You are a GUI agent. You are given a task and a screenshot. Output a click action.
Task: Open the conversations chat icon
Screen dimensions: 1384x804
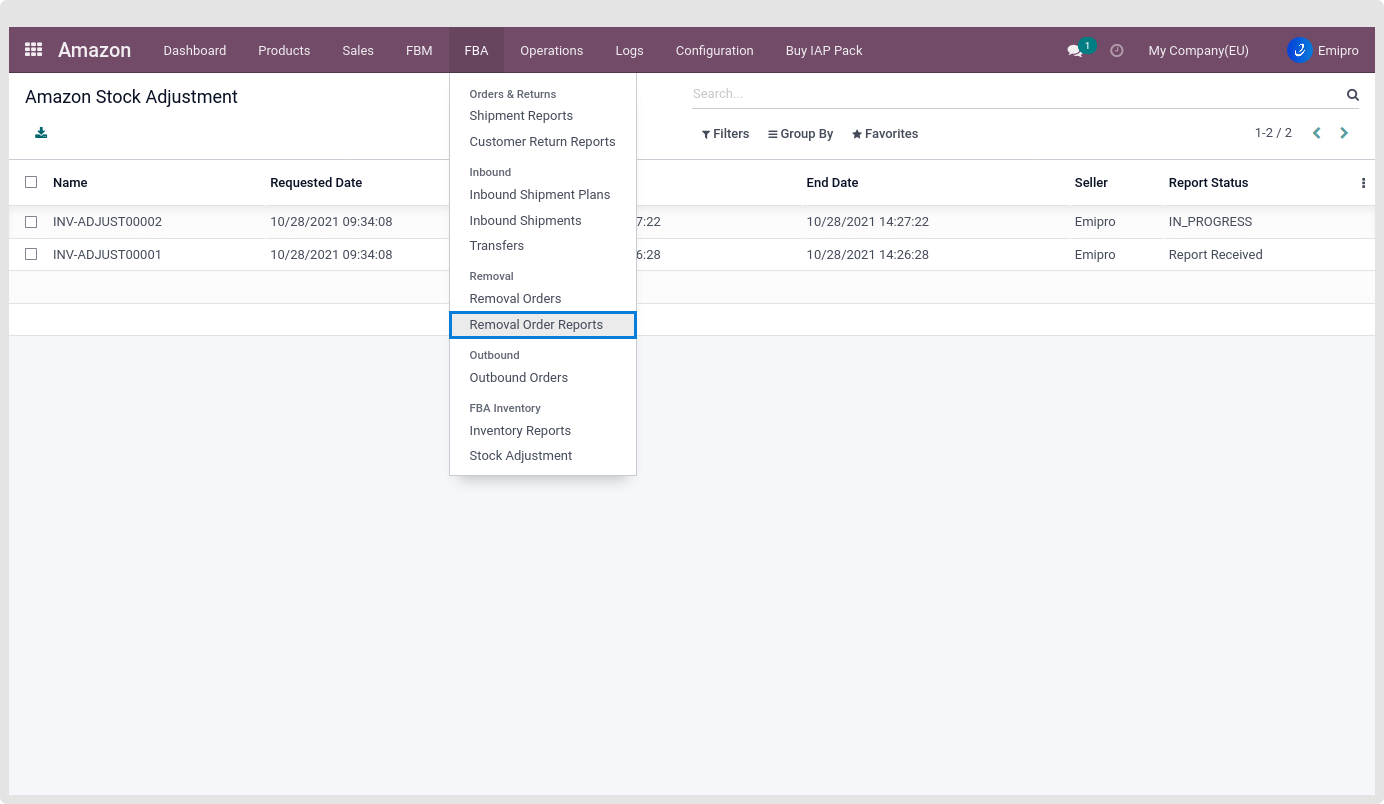[1075, 51]
